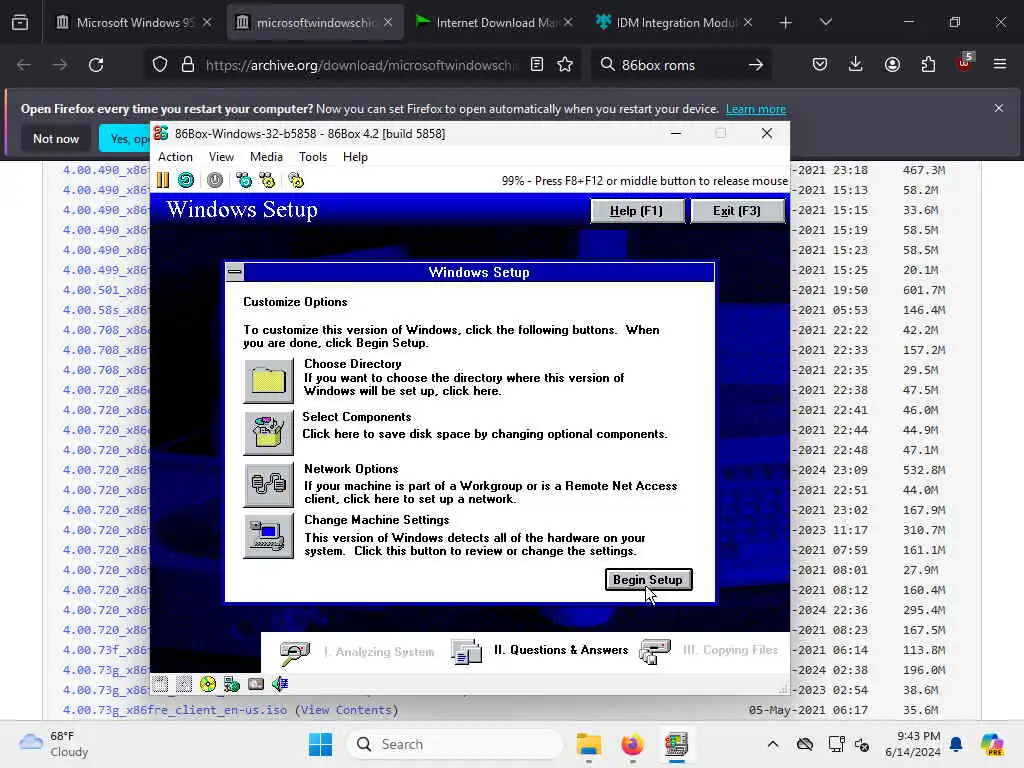Open the Firefox account icon
This screenshot has width=1024, height=768.
(892, 64)
